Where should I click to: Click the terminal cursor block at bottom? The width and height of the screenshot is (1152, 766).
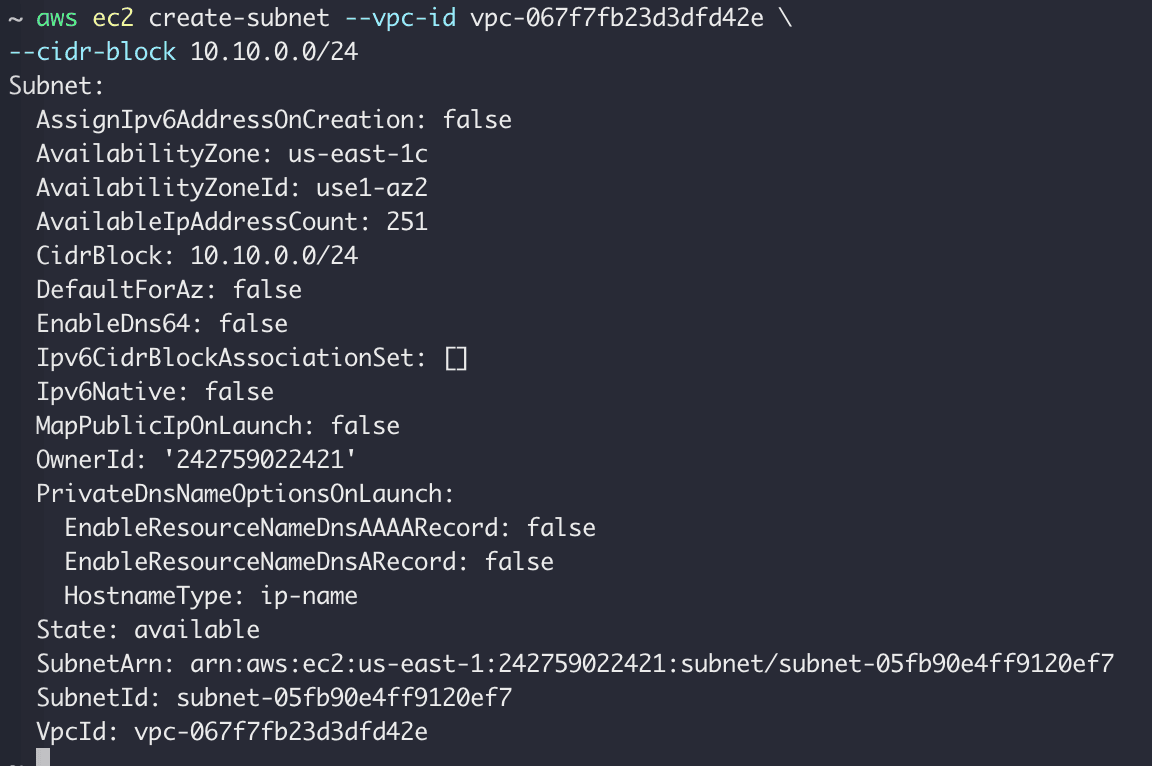click(x=43, y=758)
